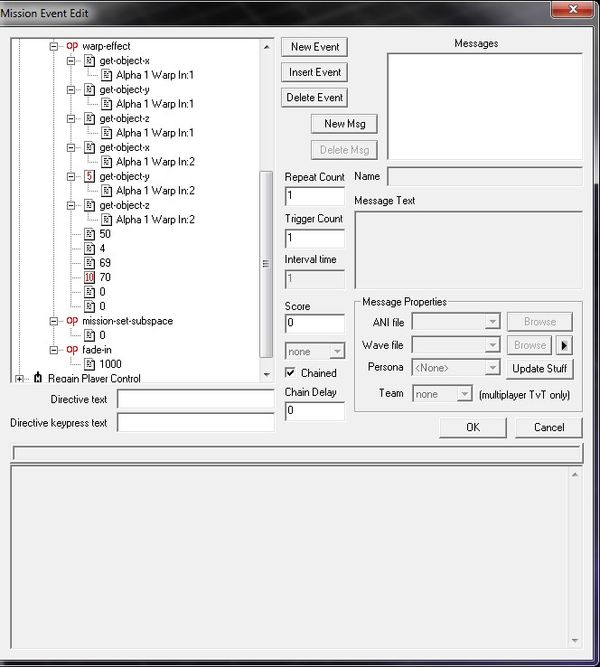
Task: Collapse the fade-in operator node
Action: [x=54, y=350]
